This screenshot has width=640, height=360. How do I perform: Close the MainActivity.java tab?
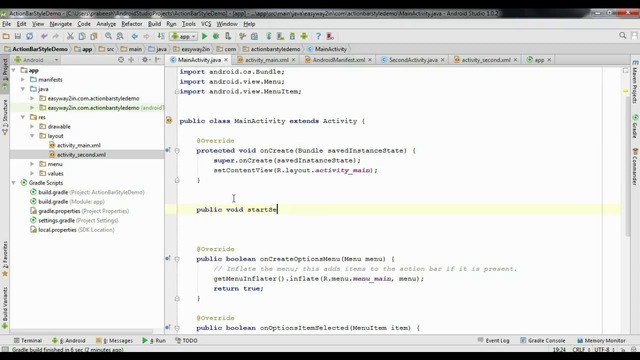[x=226, y=60]
